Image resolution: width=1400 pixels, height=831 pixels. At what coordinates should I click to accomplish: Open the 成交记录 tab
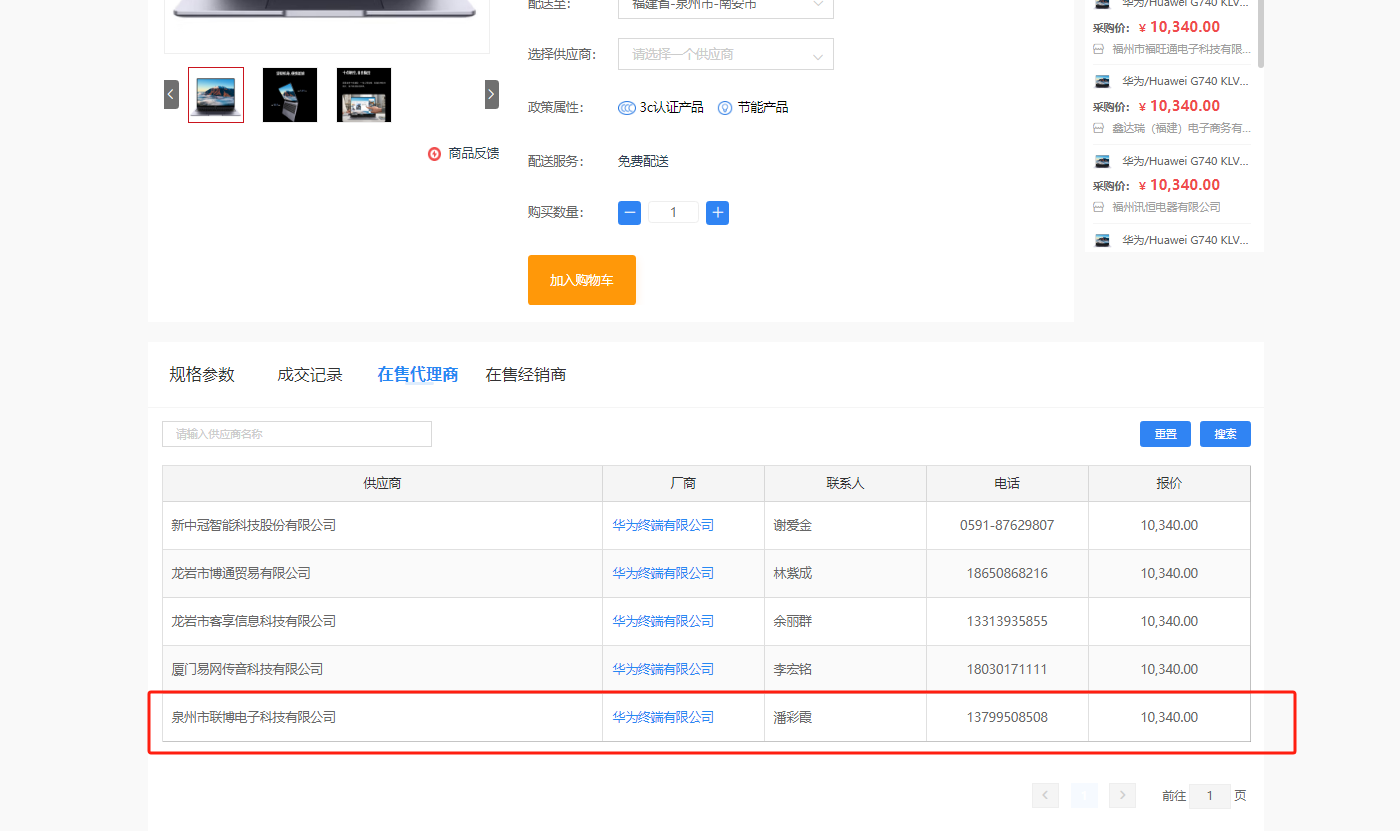point(310,375)
